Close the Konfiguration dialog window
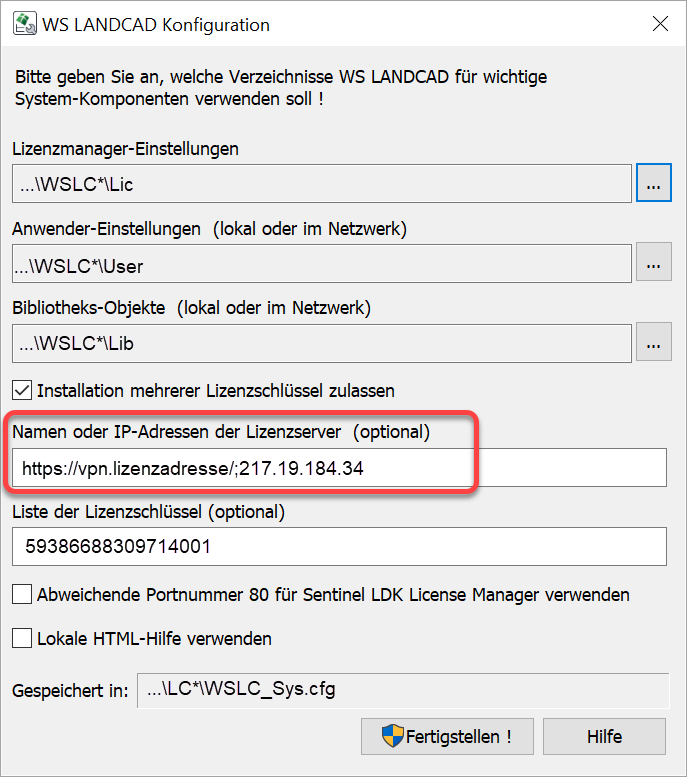This screenshot has height=777, width=687. click(x=659, y=24)
